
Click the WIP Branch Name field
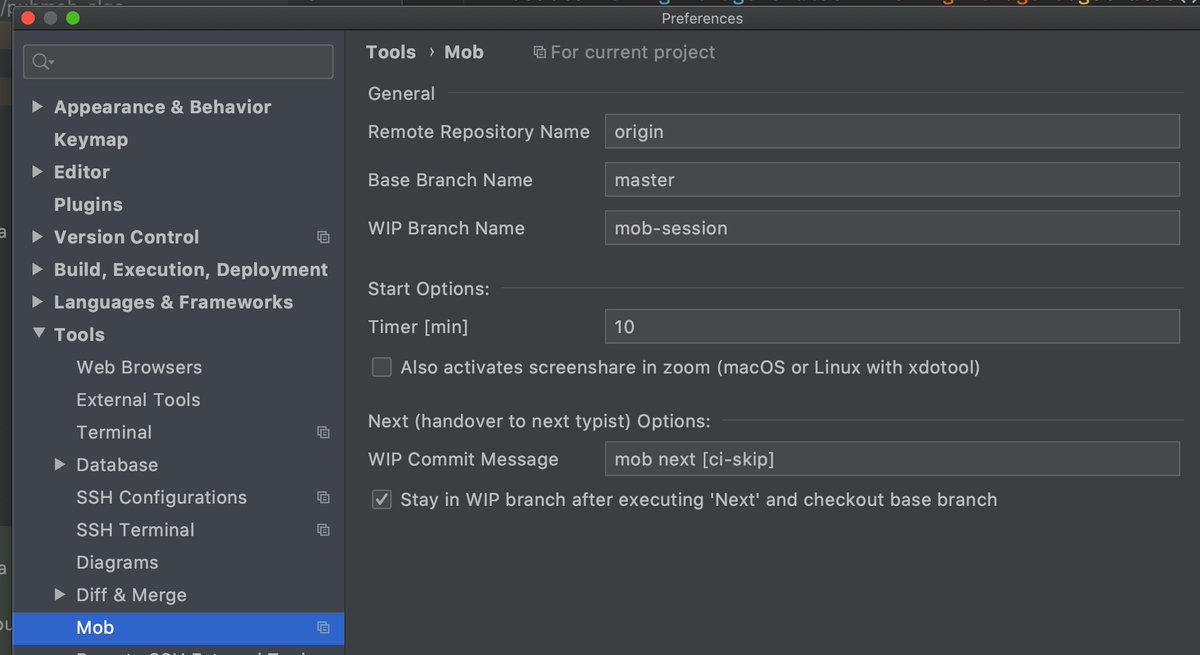pos(892,228)
